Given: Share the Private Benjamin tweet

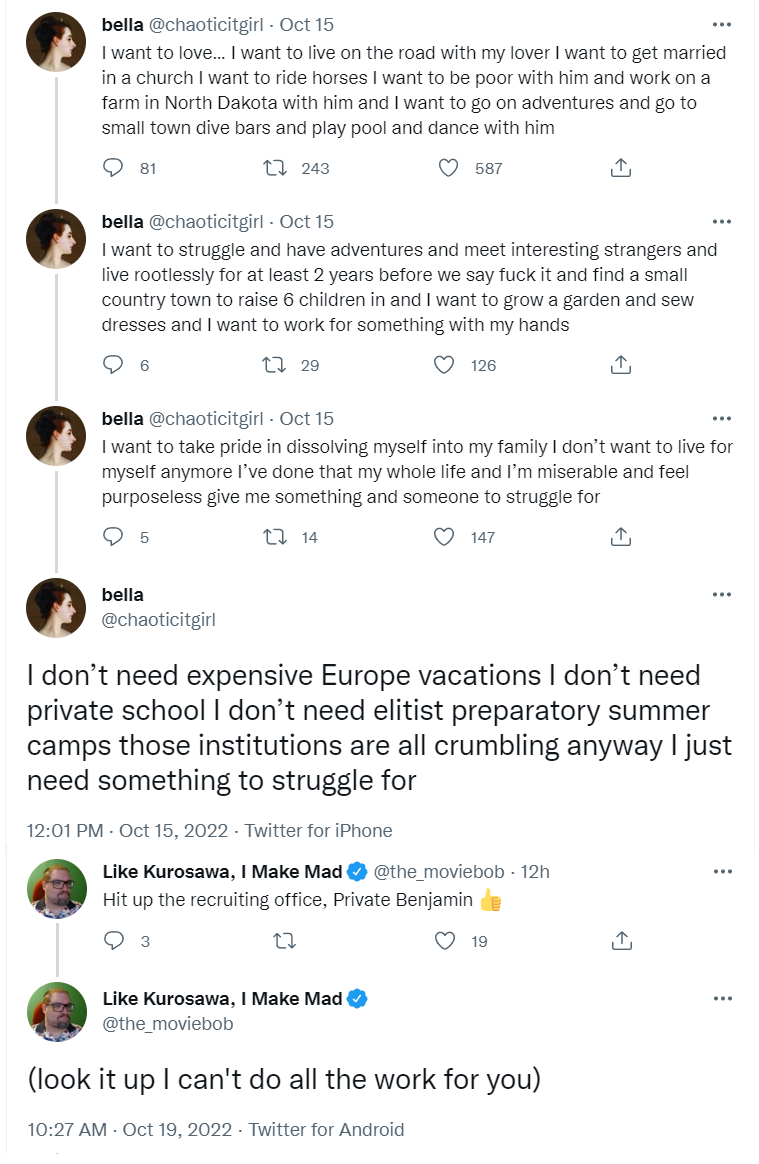Looking at the screenshot, I should coord(621,940).
